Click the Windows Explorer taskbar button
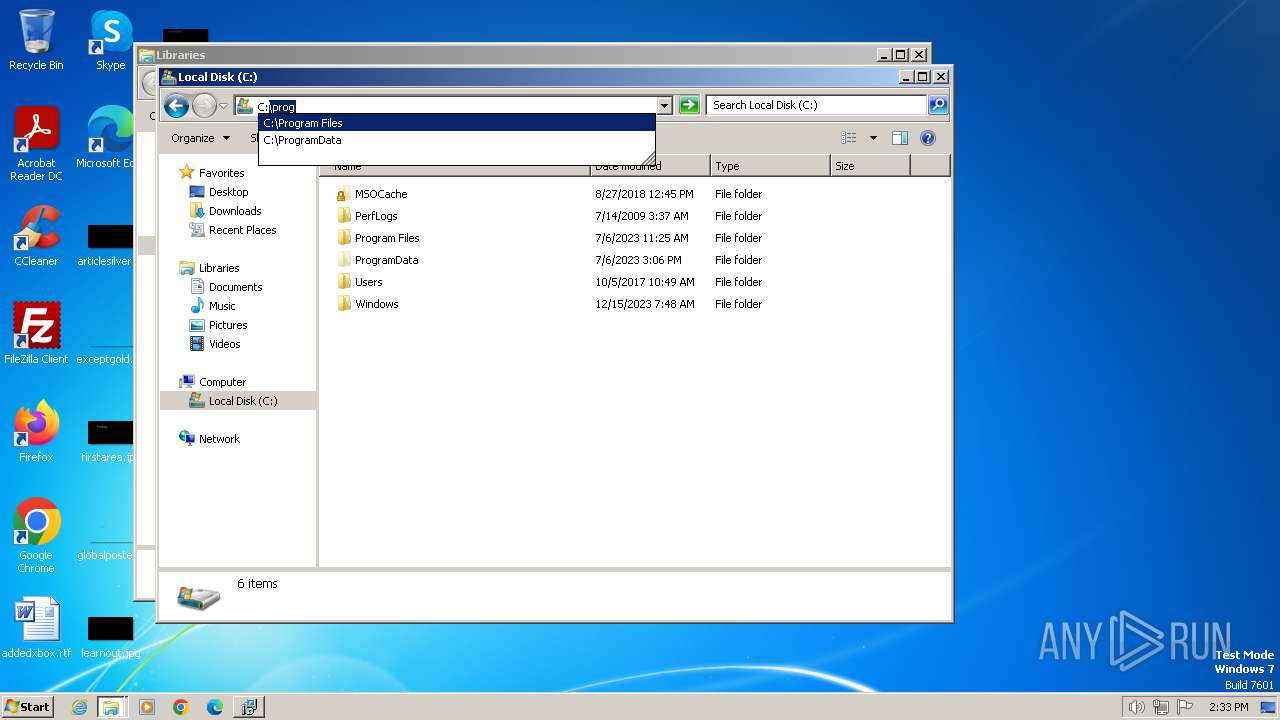Screen dimensions: 1280x720 click(111, 707)
